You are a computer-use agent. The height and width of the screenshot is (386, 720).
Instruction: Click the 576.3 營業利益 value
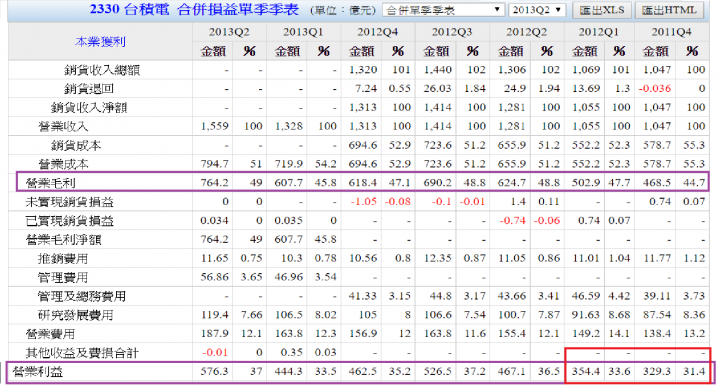[214, 371]
